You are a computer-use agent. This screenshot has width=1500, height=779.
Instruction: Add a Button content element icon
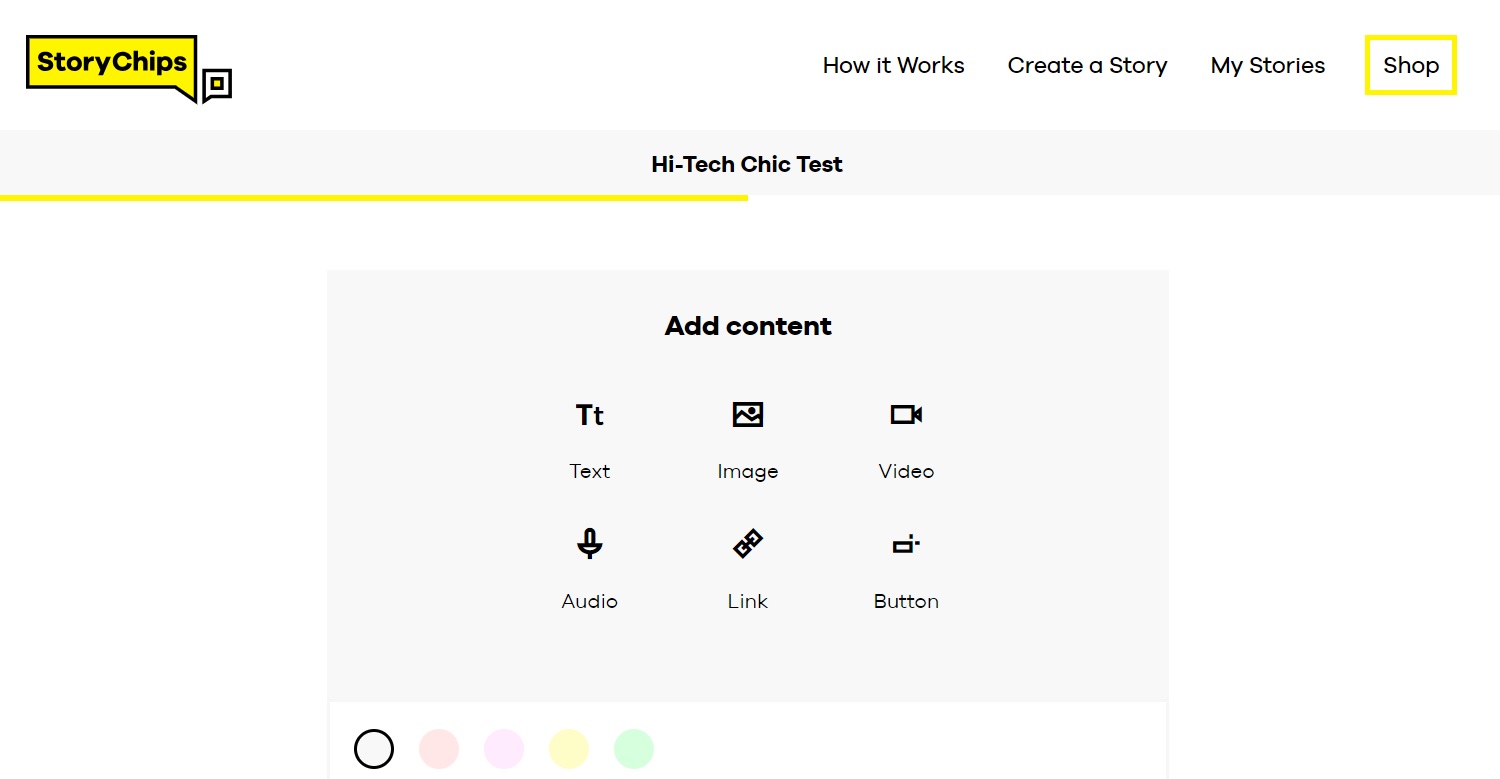[906, 544]
